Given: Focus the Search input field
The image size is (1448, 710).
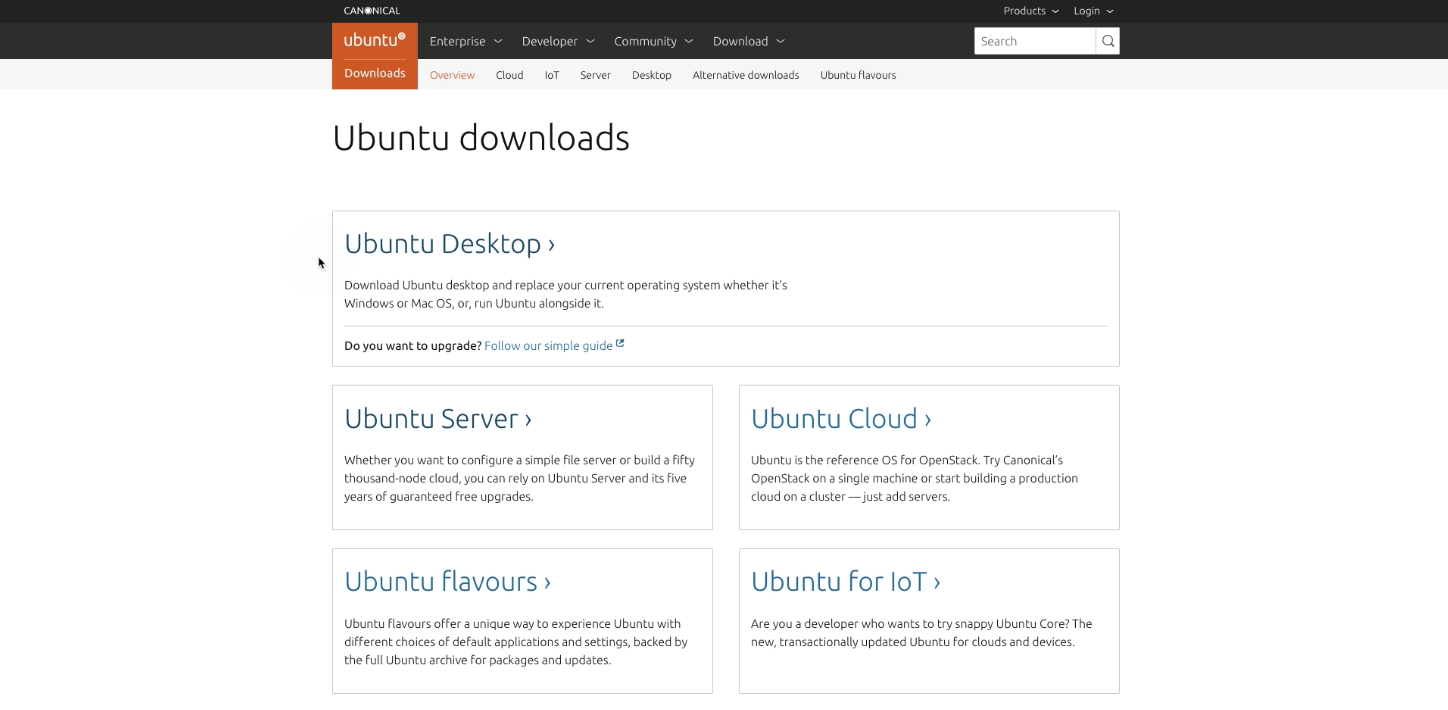Looking at the screenshot, I should tap(1035, 41).
